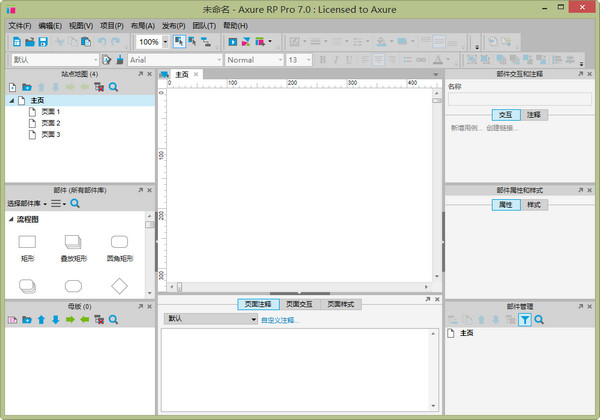The height and width of the screenshot is (420, 600).
Task: Open the widget style editor icon
Action: pyautogui.click(x=107, y=60)
